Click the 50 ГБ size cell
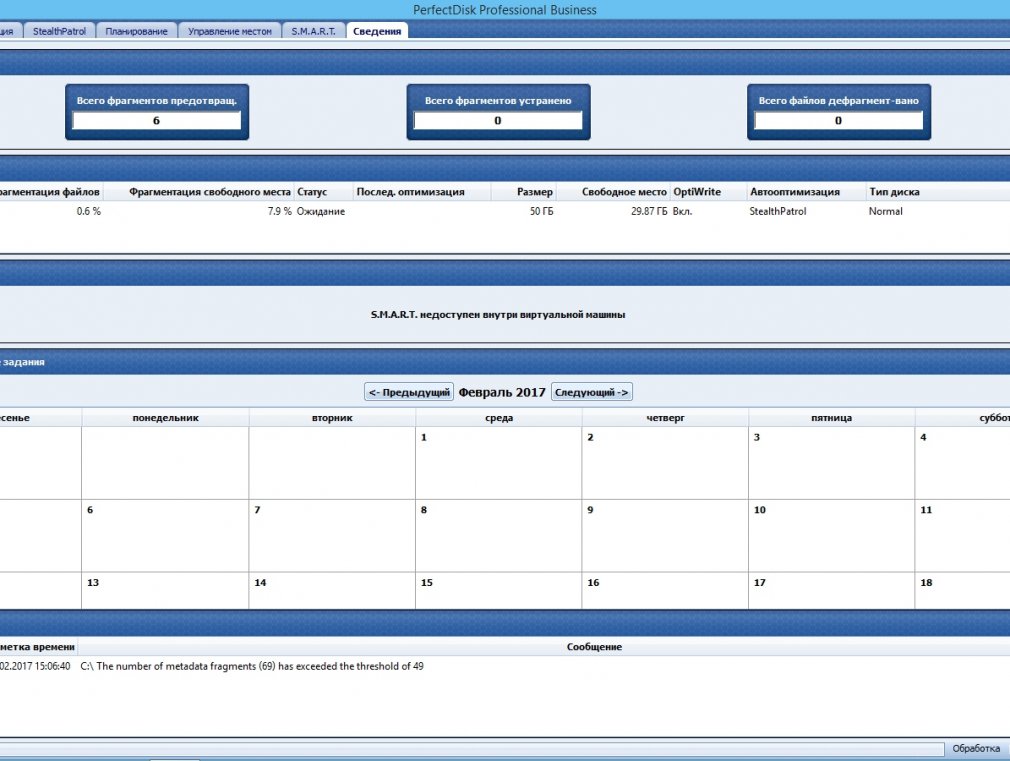 [541, 211]
